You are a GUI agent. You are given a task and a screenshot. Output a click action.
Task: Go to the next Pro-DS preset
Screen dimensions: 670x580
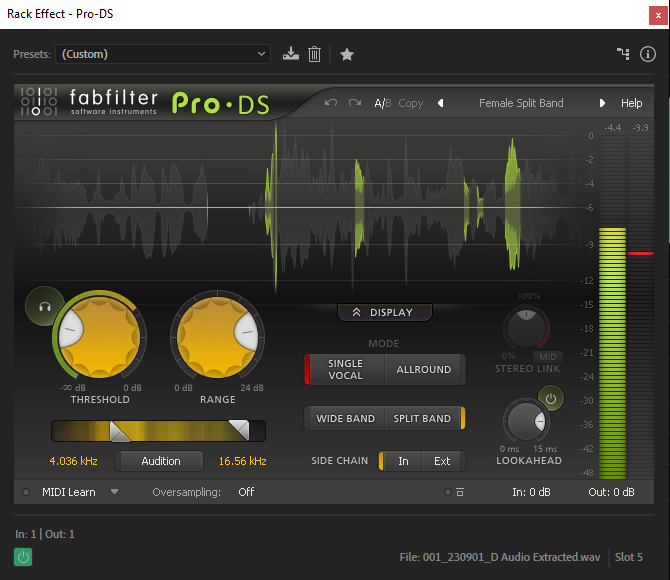(x=602, y=103)
